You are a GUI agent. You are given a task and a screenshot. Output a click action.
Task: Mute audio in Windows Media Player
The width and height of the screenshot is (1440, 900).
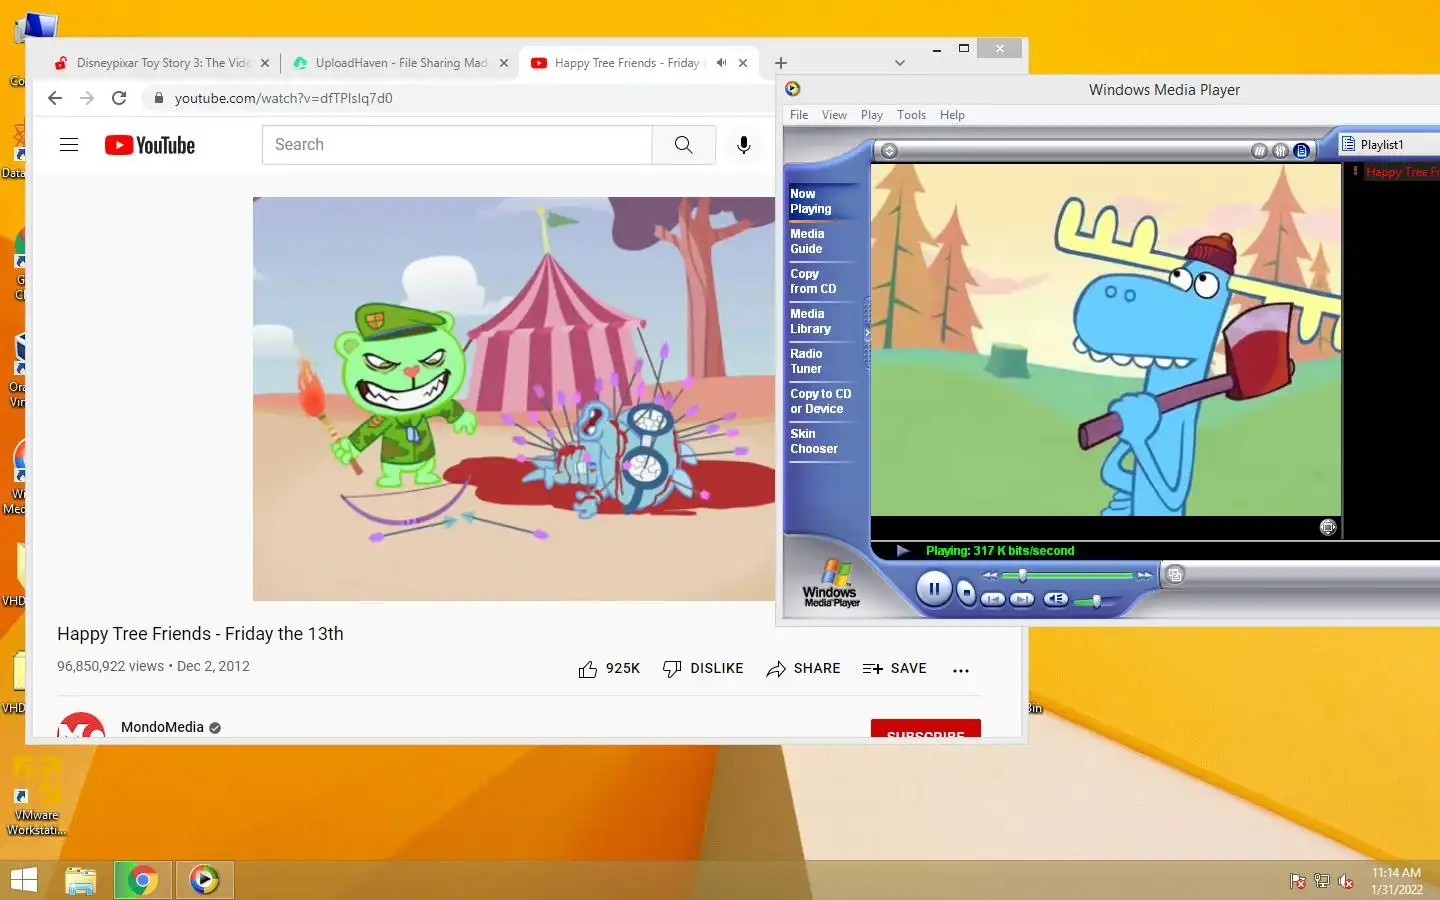tap(1056, 599)
